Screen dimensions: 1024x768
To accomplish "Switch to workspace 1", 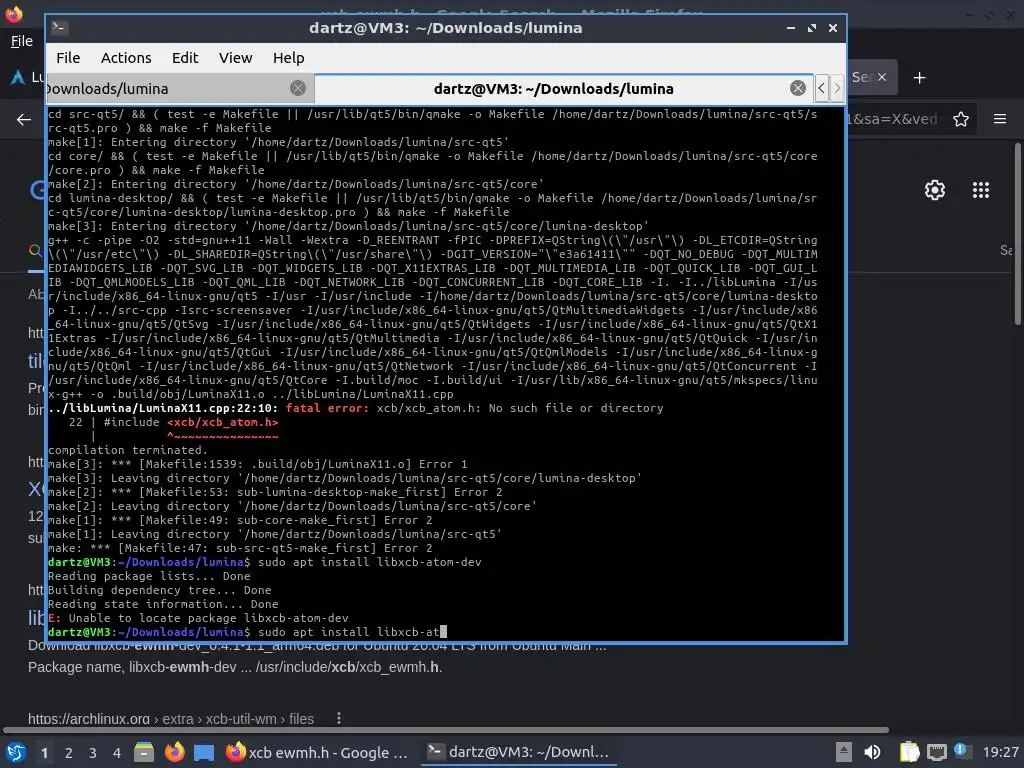I will [x=44, y=753].
